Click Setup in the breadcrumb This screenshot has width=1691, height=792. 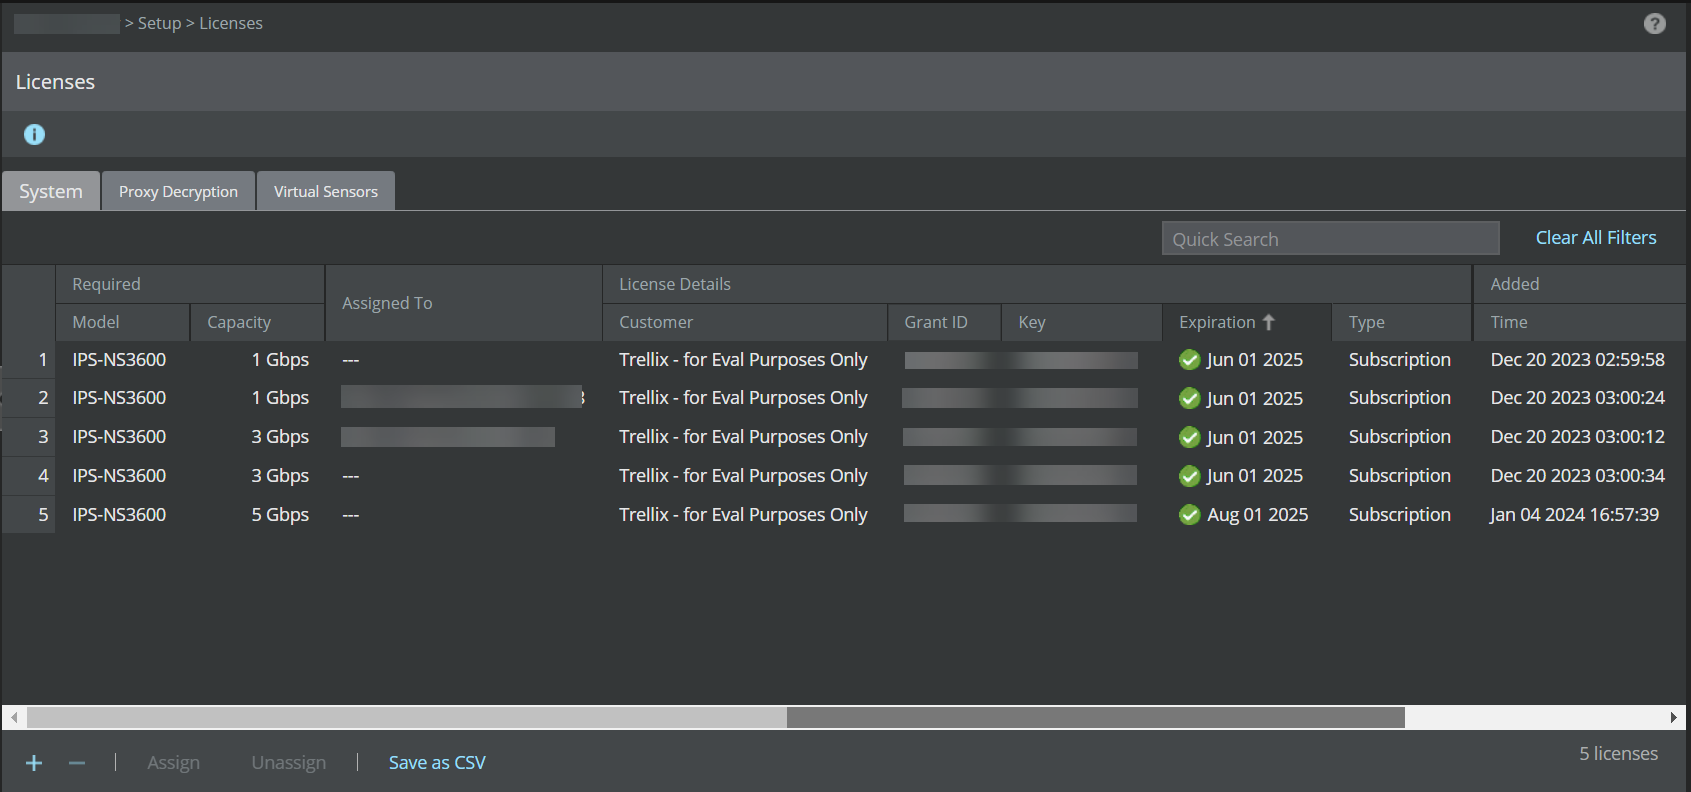[159, 23]
